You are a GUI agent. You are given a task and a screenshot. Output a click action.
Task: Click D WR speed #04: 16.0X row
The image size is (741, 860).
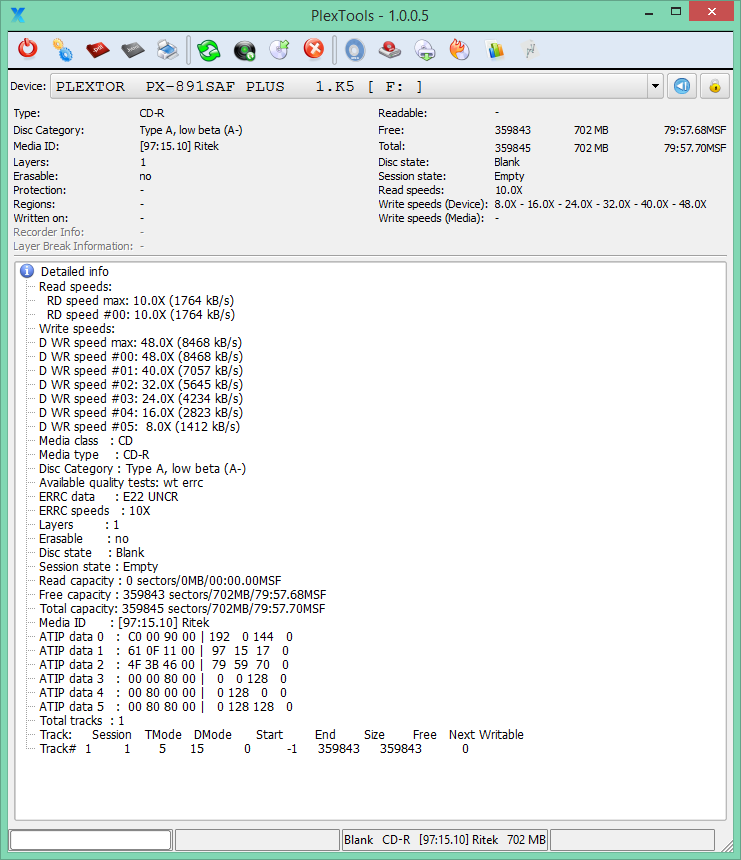click(x=141, y=412)
